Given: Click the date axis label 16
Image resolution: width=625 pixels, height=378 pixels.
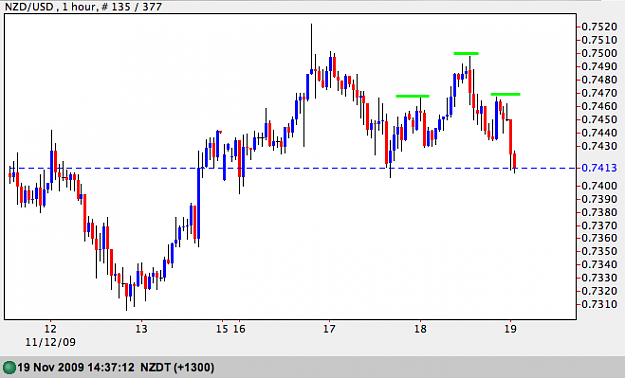Looking at the screenshot, I should coord(239,329).
